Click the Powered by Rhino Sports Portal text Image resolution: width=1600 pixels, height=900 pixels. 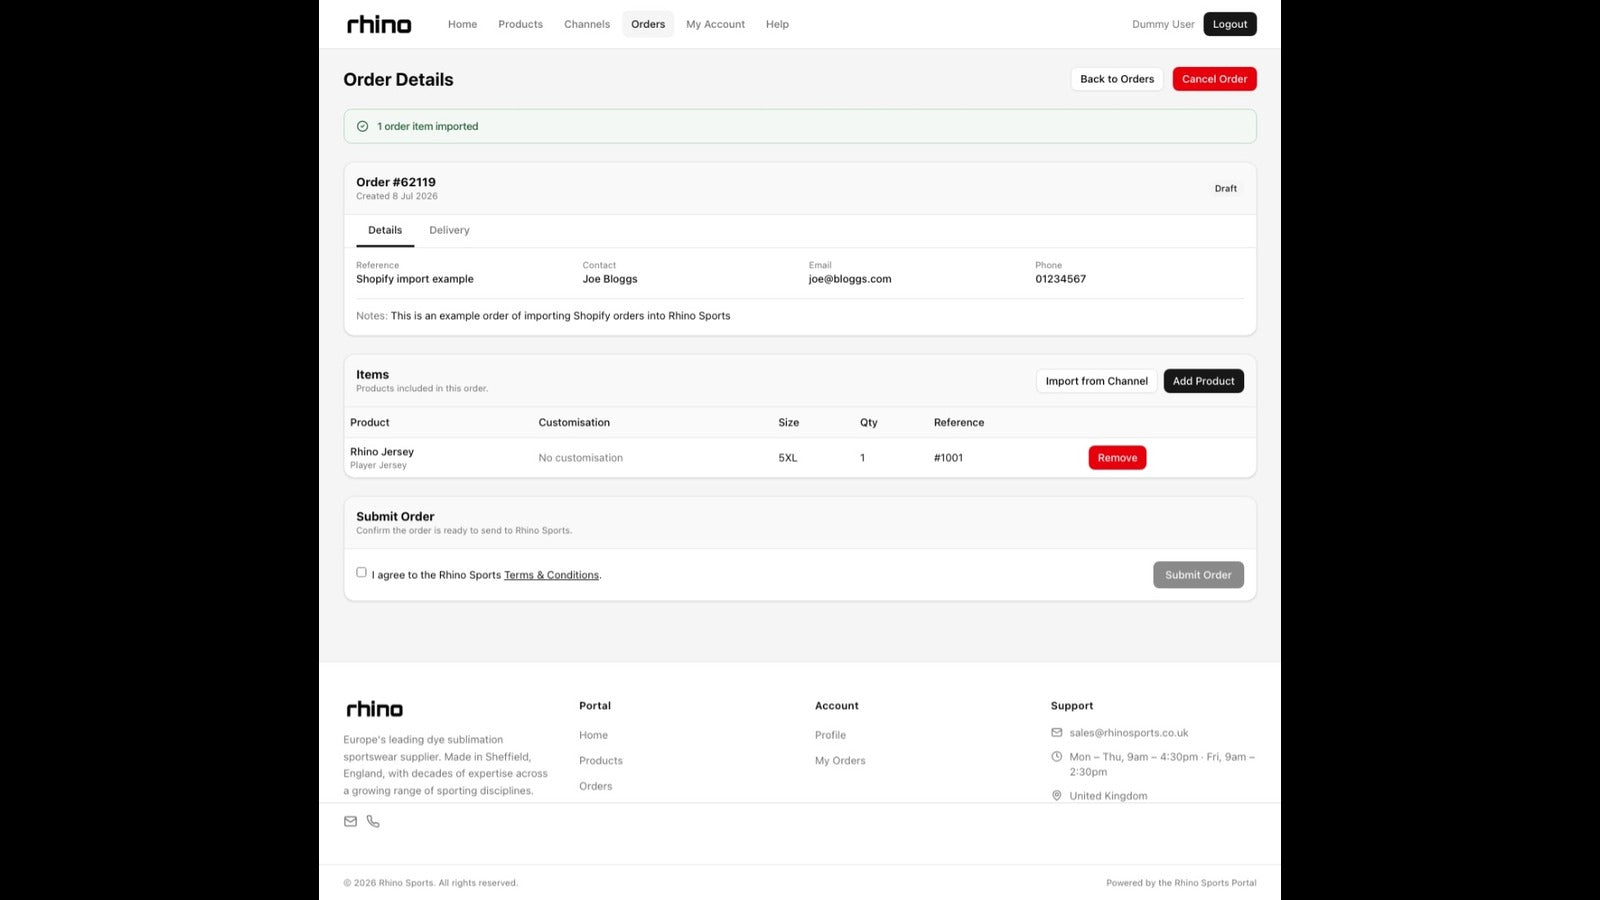coord(1181,883)
